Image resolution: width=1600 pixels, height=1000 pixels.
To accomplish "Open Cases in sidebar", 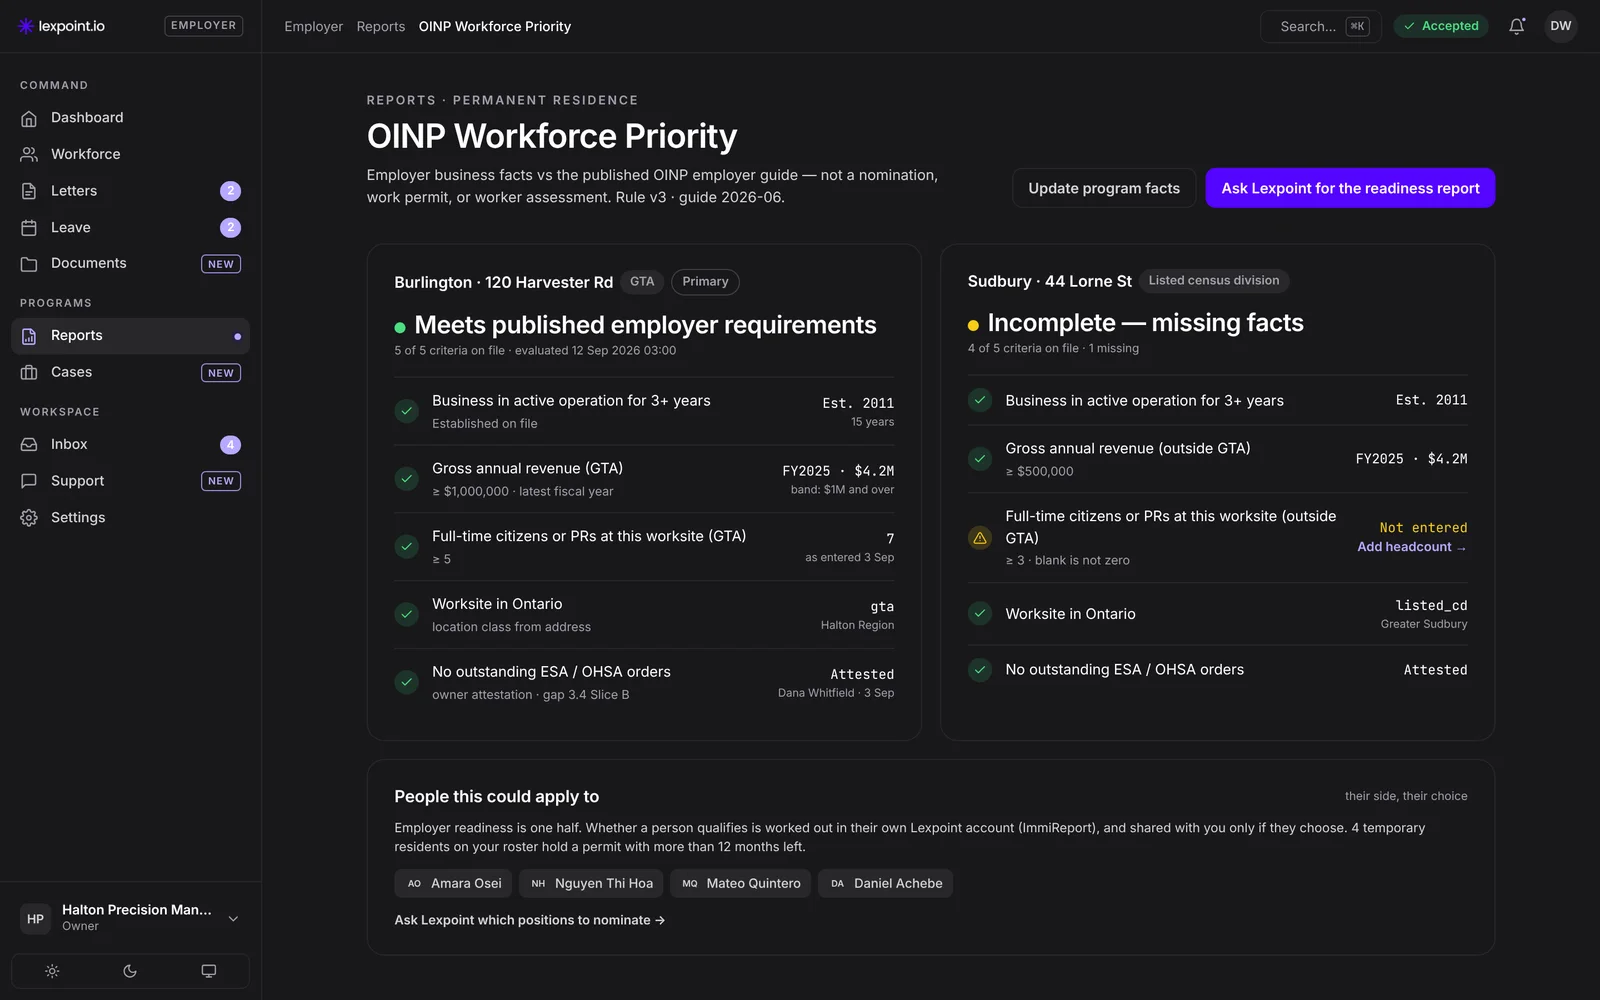I will coord(130,372).
